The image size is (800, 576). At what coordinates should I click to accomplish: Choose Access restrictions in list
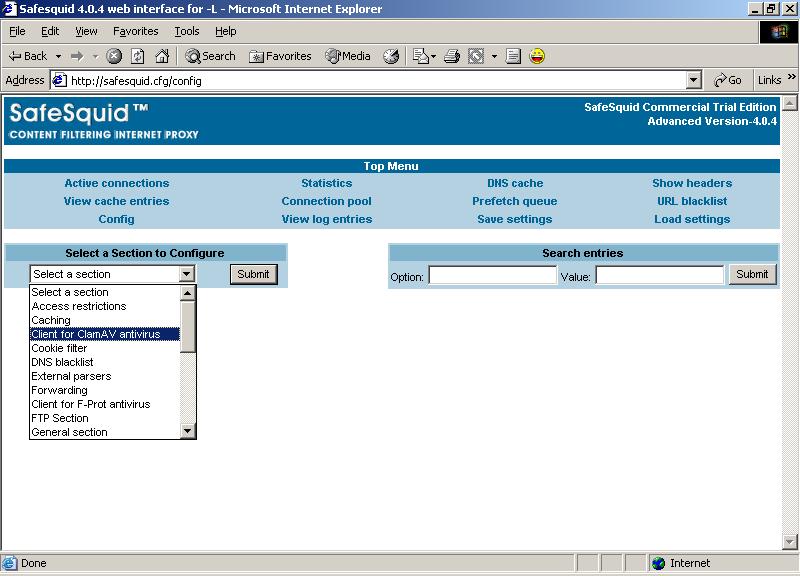tap(105, 306)
